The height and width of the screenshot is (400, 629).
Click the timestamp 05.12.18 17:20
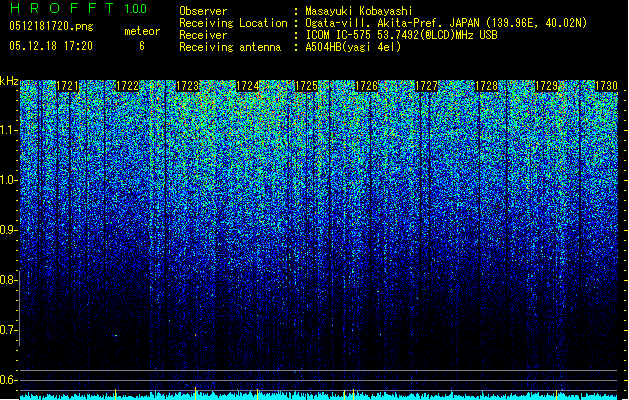51,46
